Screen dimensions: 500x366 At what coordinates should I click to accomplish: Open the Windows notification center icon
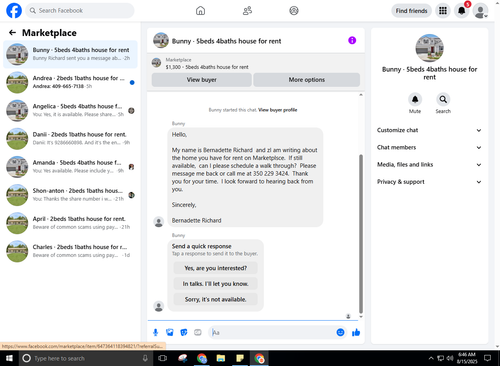(488, 358)
